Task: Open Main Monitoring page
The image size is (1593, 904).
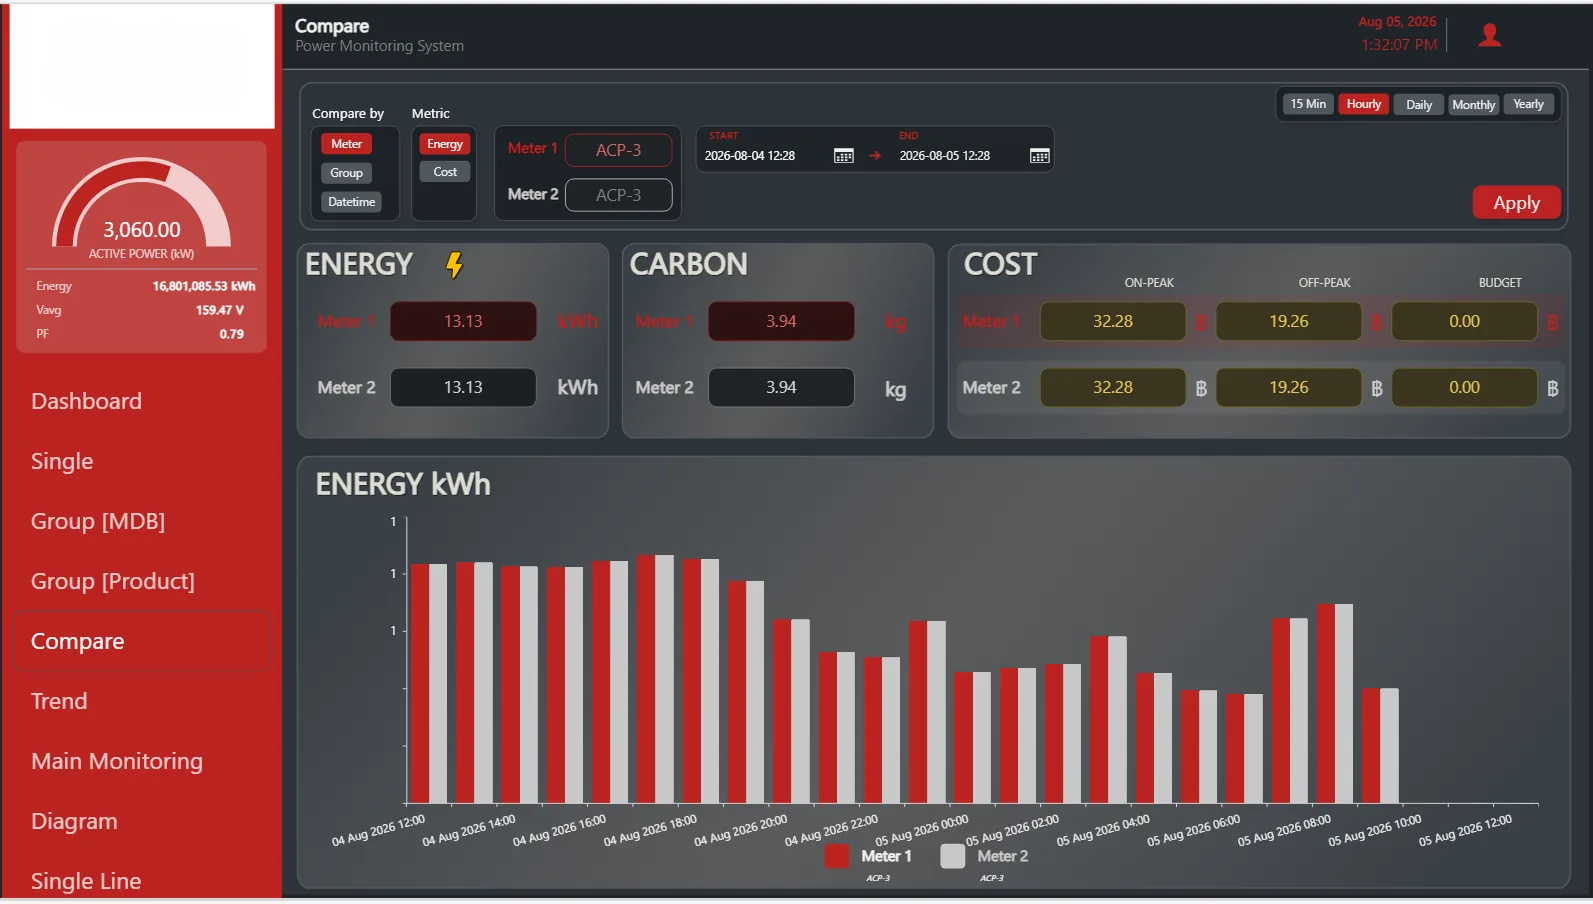Action: point(117,761)
